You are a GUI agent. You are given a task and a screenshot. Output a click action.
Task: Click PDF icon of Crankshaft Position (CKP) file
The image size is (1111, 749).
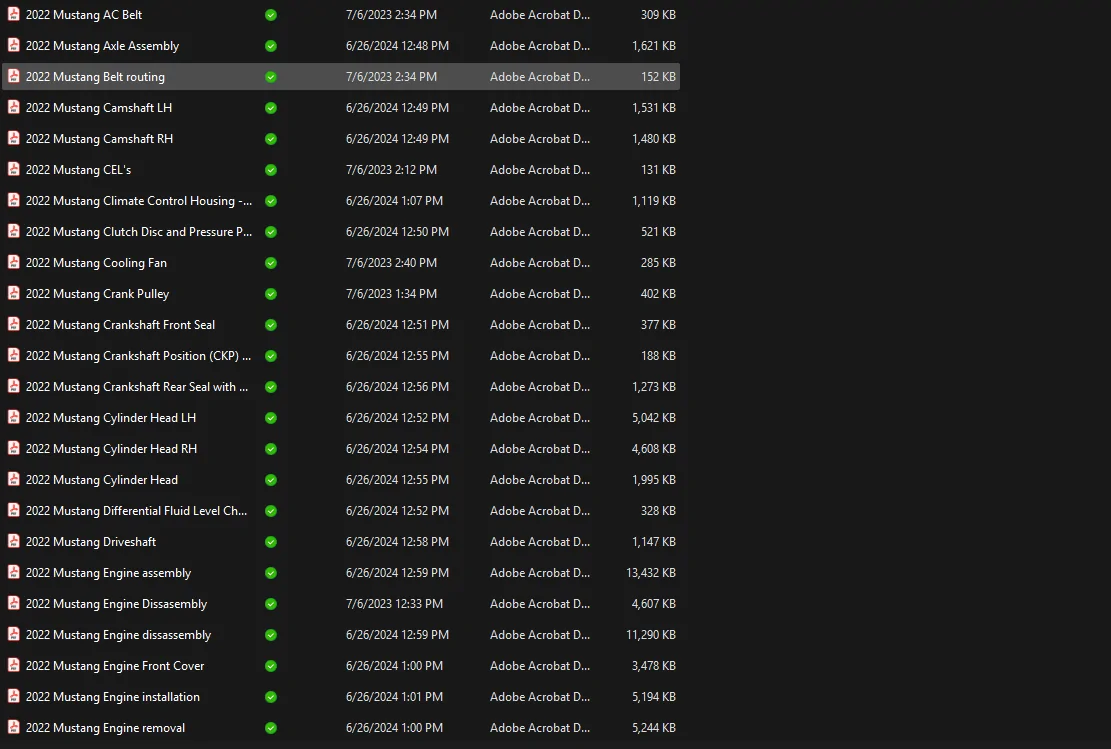(13, 356)
